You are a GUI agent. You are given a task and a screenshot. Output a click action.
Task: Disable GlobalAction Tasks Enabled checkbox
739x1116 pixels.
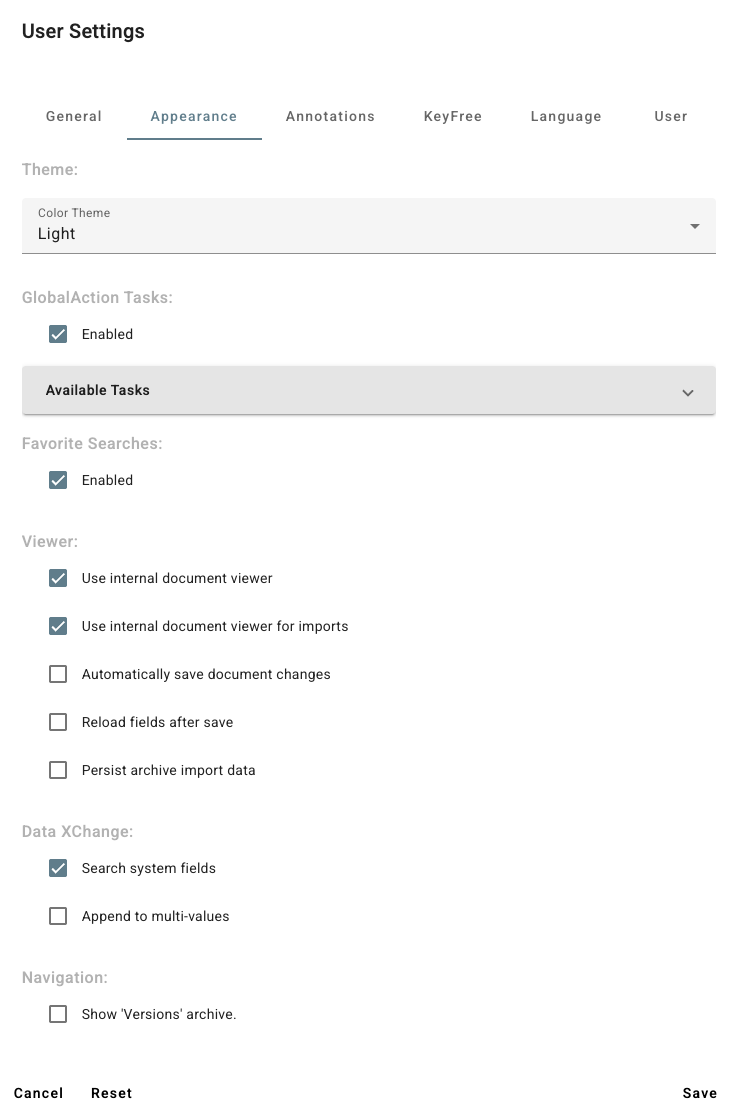pyautogui.click(x=58, y=334)
